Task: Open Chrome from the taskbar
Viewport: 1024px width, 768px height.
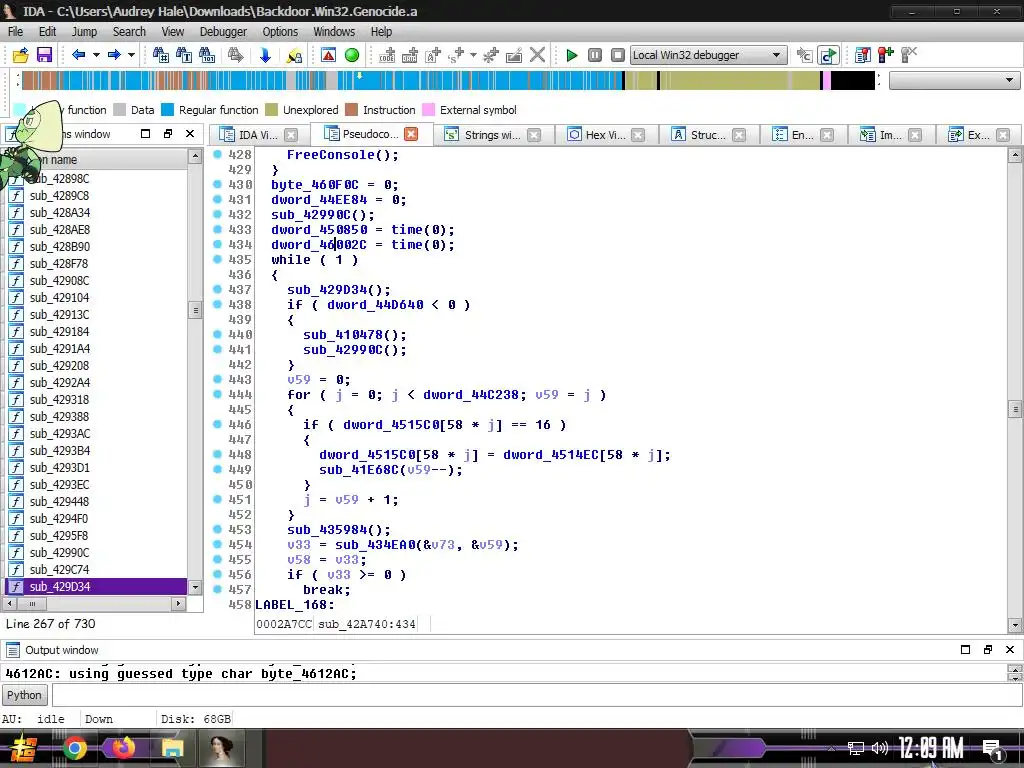Action: click(x=75, y=748)
